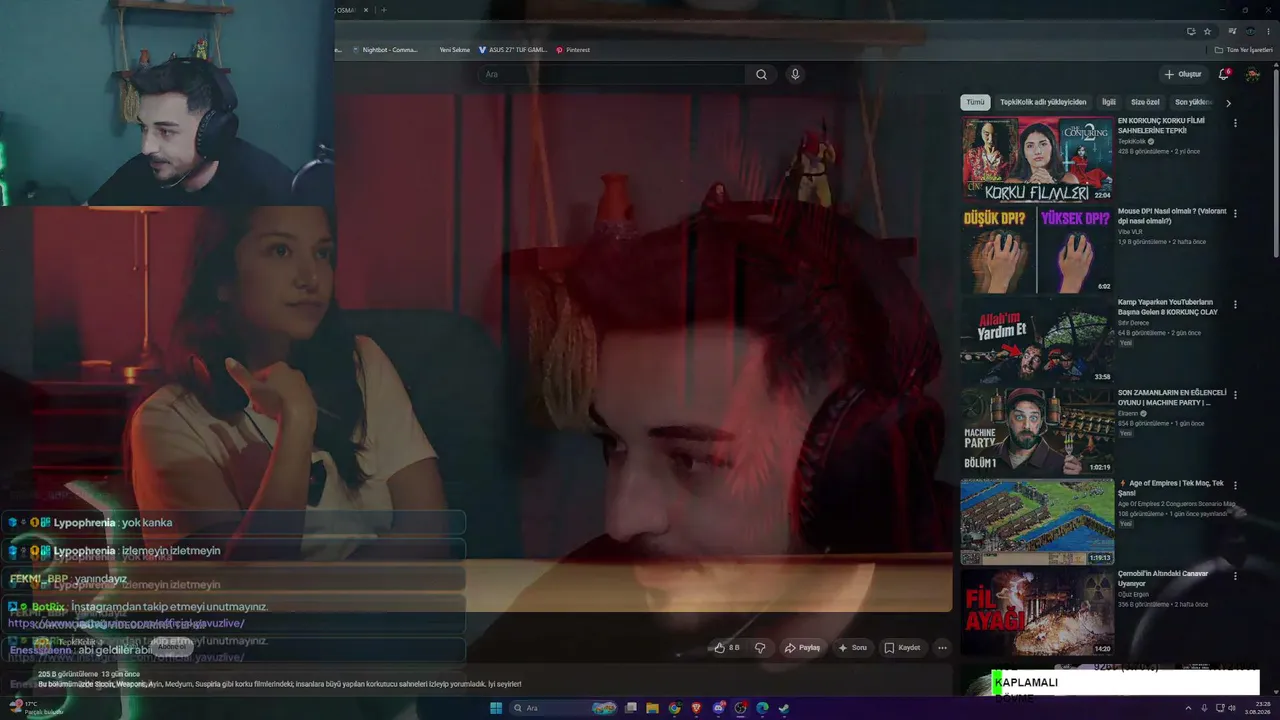Open options for Mouse DPI video
Viewport: 1280px width, 720px height.
click(1235, 213)
